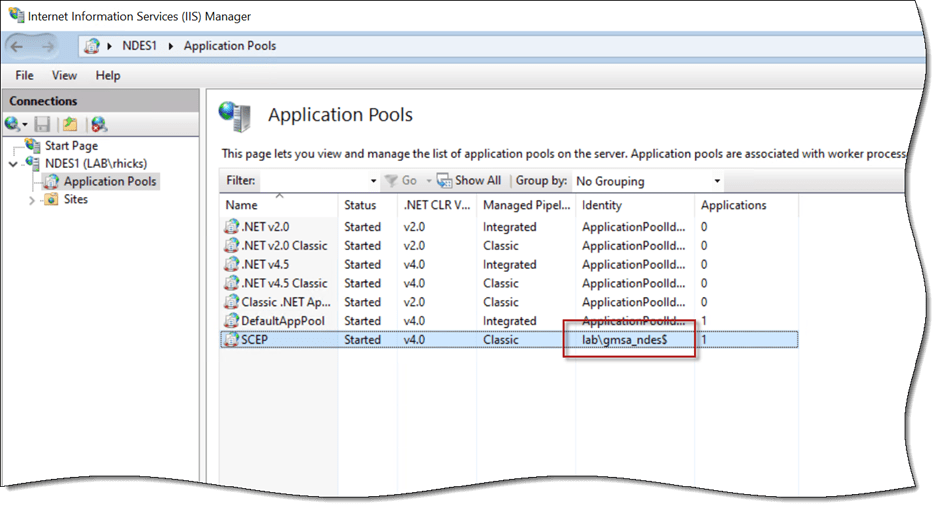This screenshot has width=937, height=508.
Task: Click arrow before NDES1 in address bar
Action: [109, 46]
